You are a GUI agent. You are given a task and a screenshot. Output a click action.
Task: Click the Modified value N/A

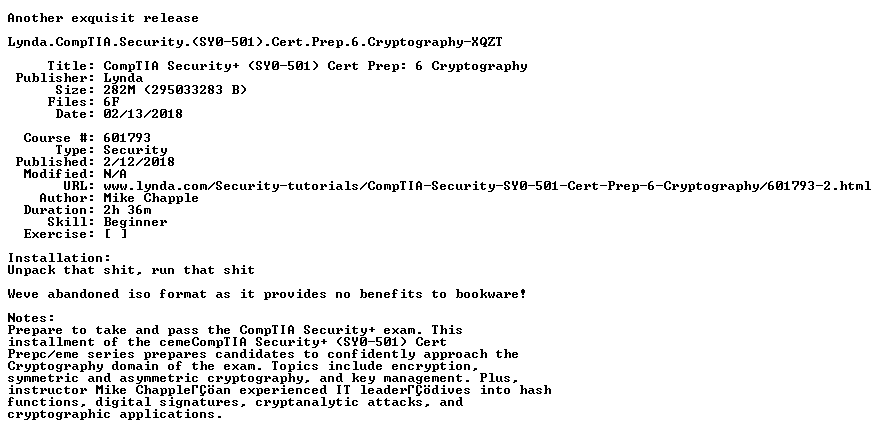click(x=115, y=174)
